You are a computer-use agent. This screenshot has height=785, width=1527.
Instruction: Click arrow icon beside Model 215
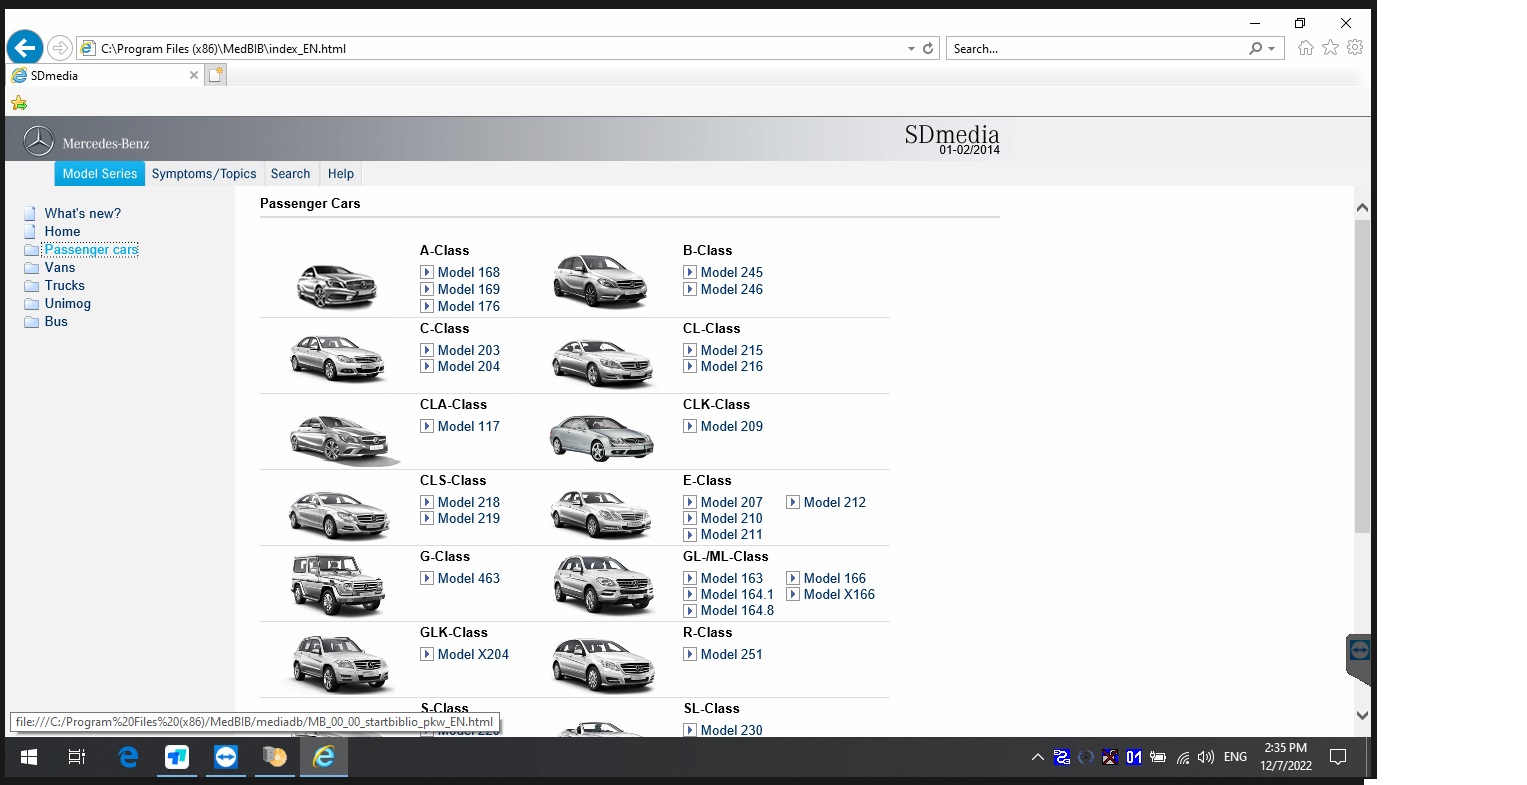pyautogui.click(x=690, y=350)
